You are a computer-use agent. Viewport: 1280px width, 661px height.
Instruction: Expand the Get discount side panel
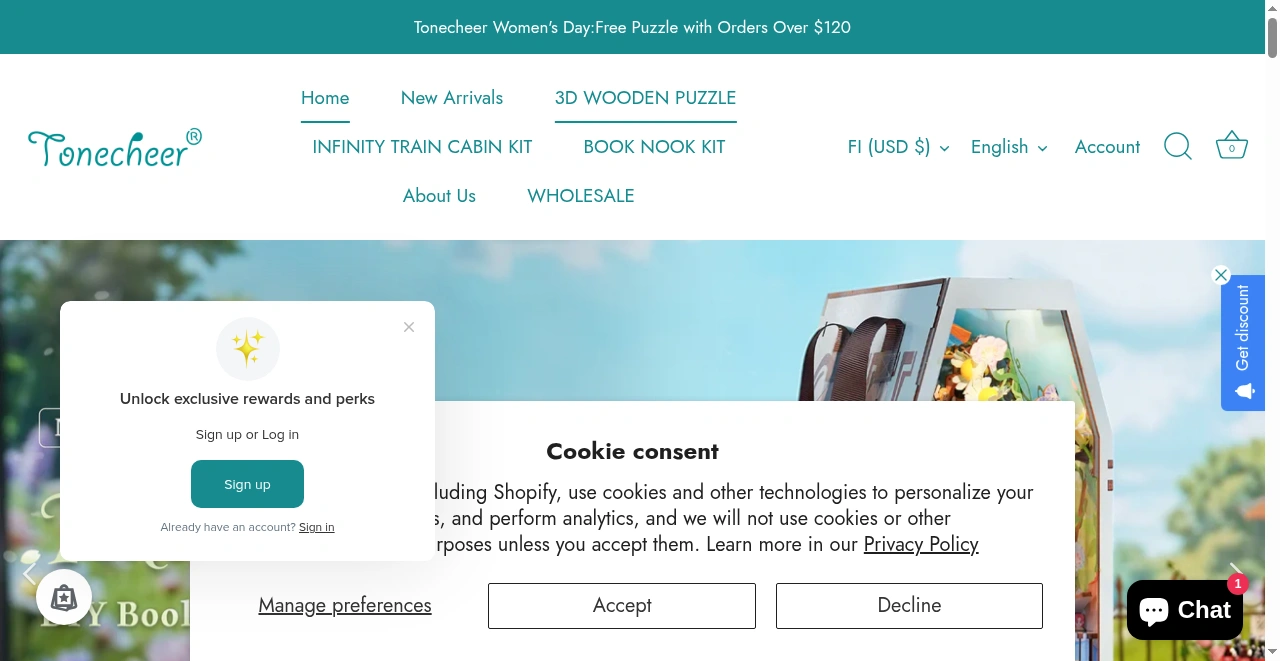(1242, 330)
